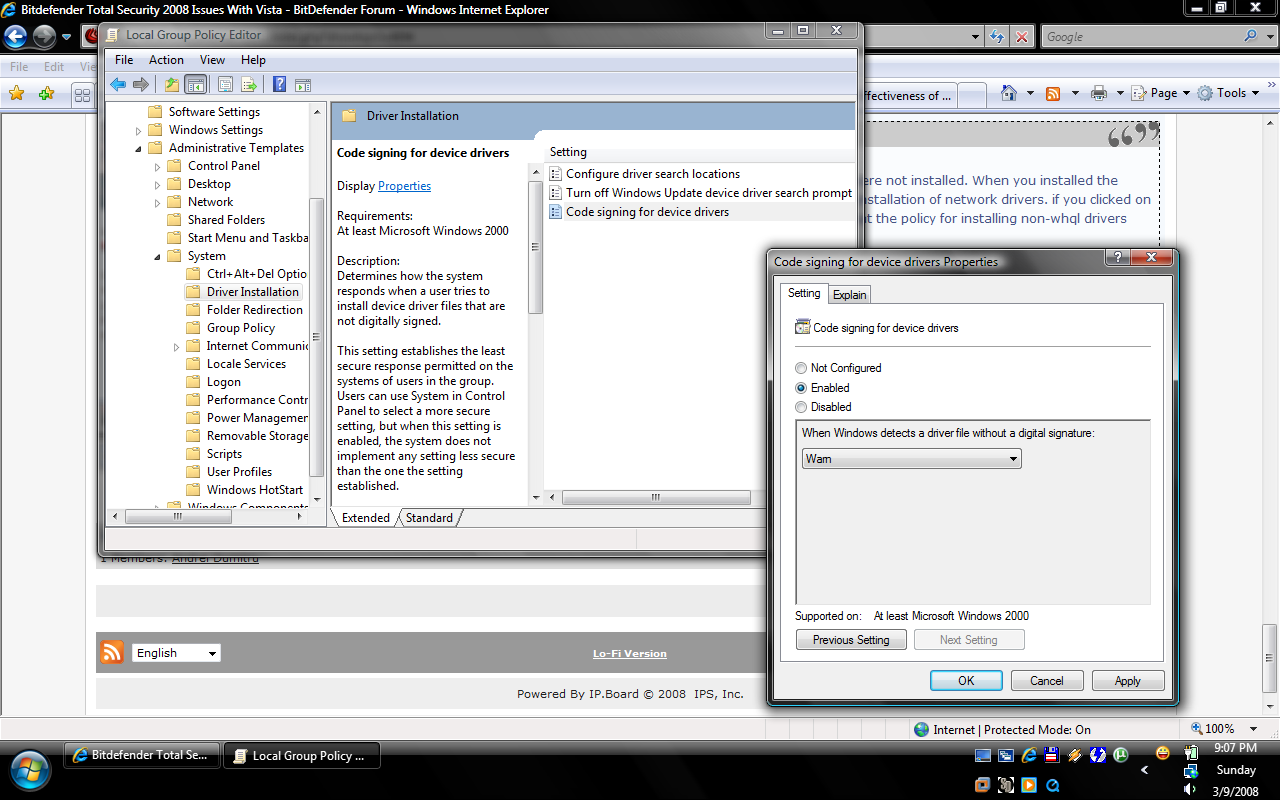The height and width of the screenshot is (800, 1280).
Task: Expand the Network tree node
Action: click(x=157, y=203)
